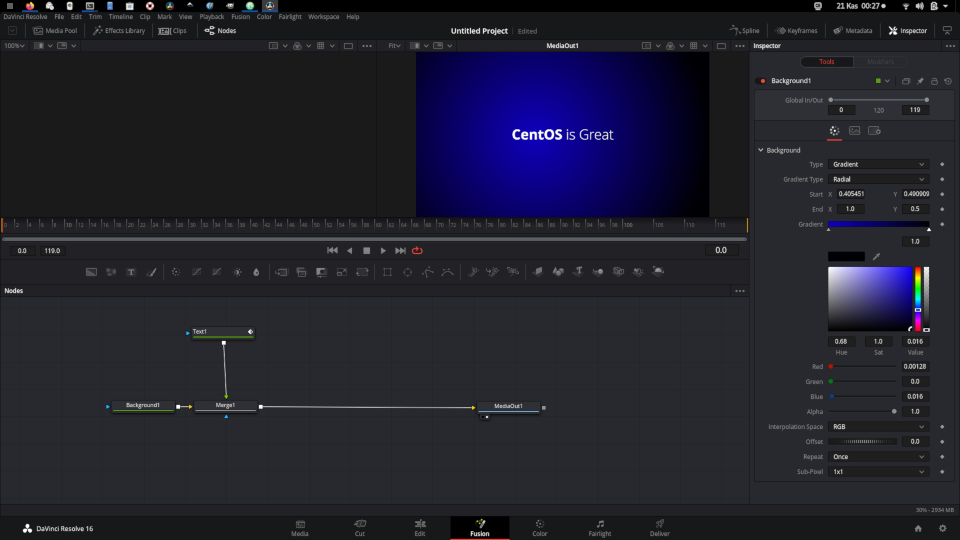The height and width of the screenshot is (540, 960).
Task: Add a Renderer 3D node from toolbar
Action: click(x=658, y=271)
